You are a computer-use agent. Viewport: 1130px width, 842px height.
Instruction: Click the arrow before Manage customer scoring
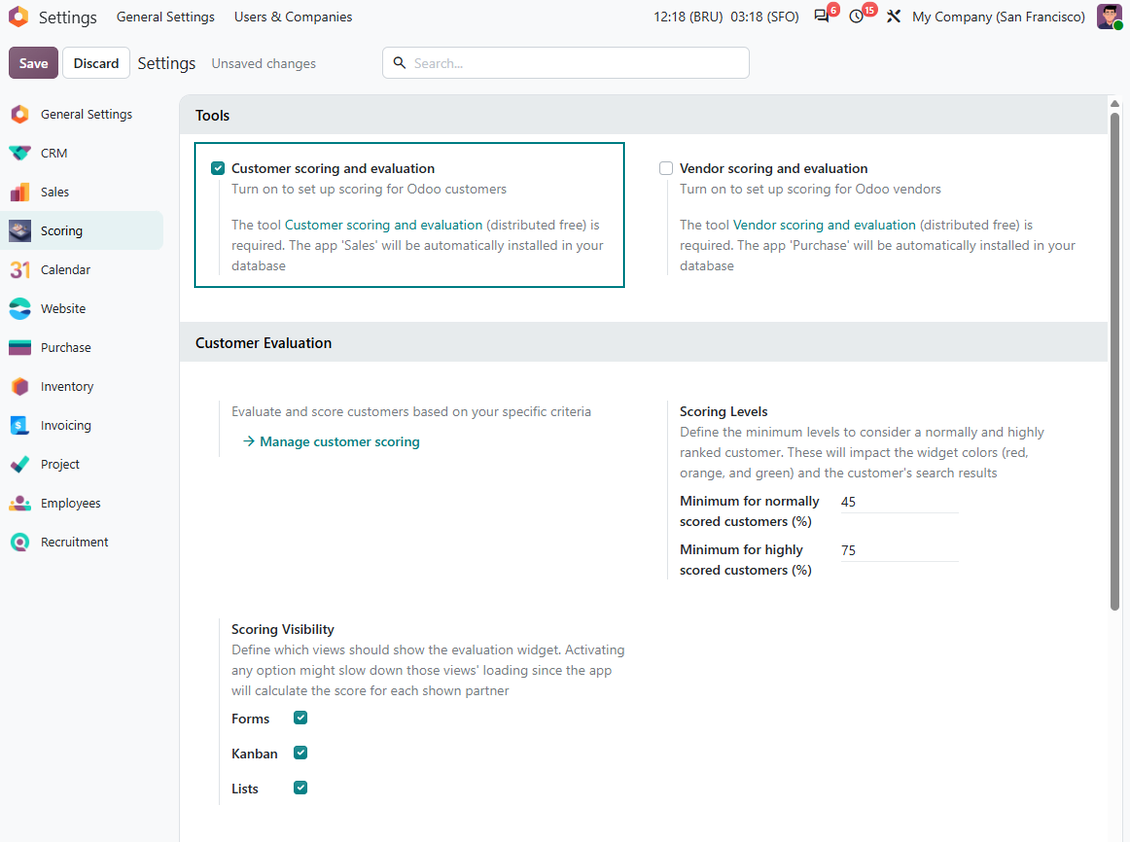[249, 441]
